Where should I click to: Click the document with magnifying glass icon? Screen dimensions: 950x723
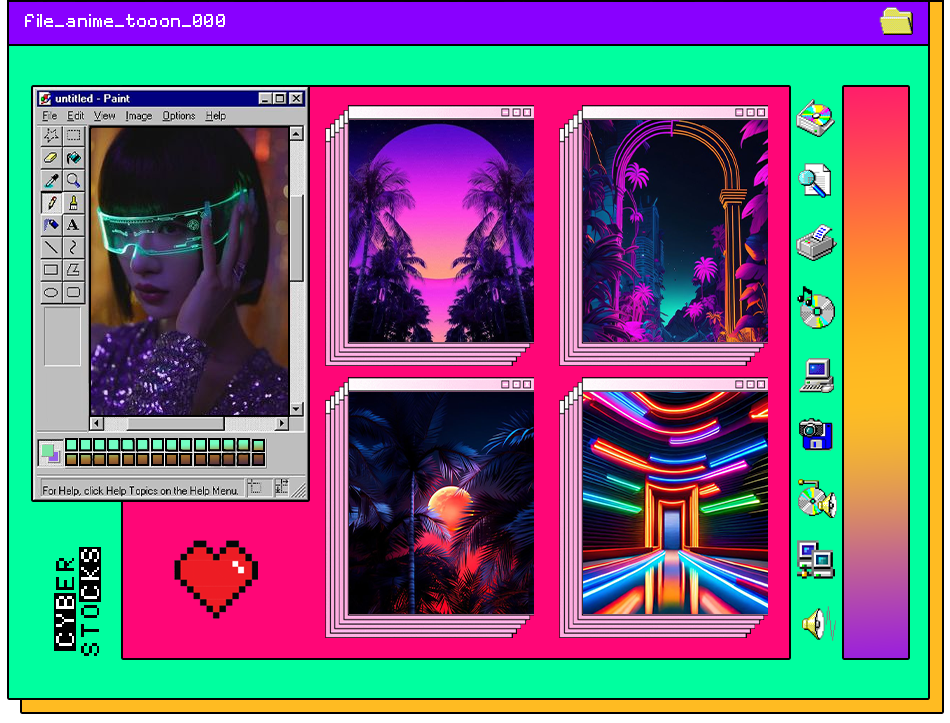tap(815, 180)
